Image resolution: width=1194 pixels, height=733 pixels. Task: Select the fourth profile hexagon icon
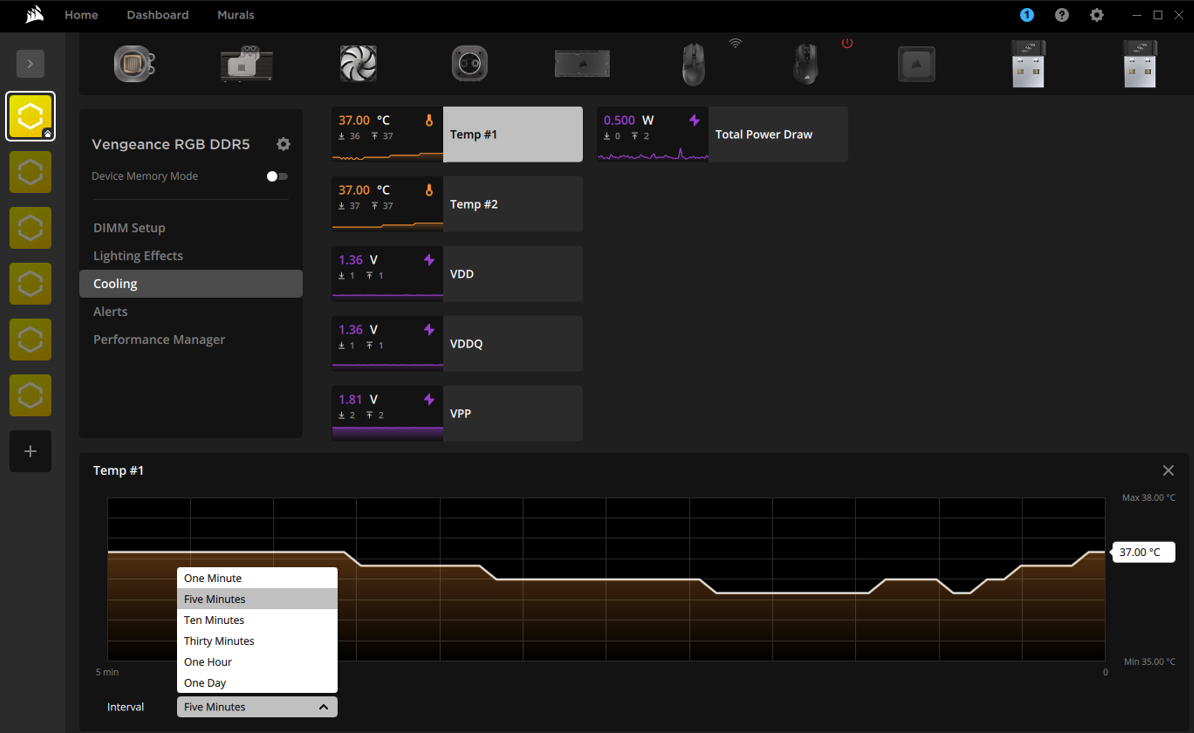(30, 284)
